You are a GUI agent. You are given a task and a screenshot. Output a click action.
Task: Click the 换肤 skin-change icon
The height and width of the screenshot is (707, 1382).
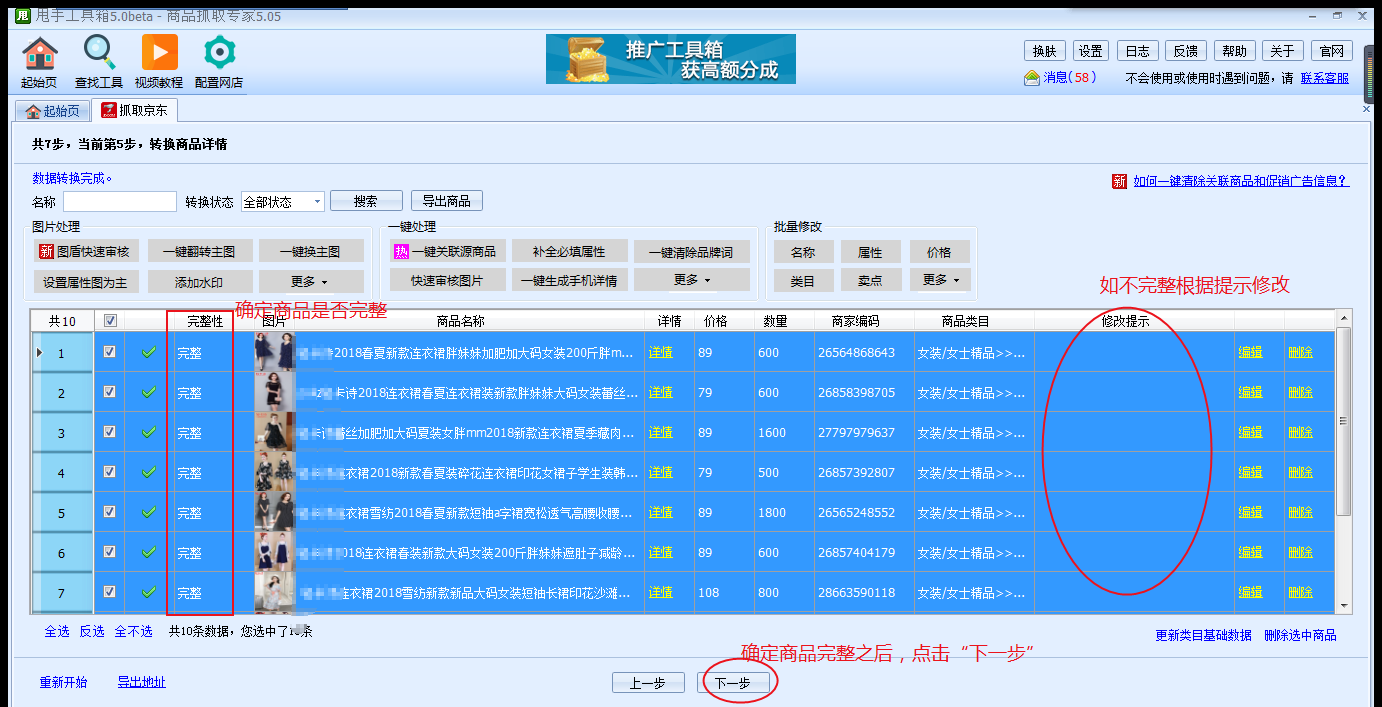click(x=1043, y=50)
